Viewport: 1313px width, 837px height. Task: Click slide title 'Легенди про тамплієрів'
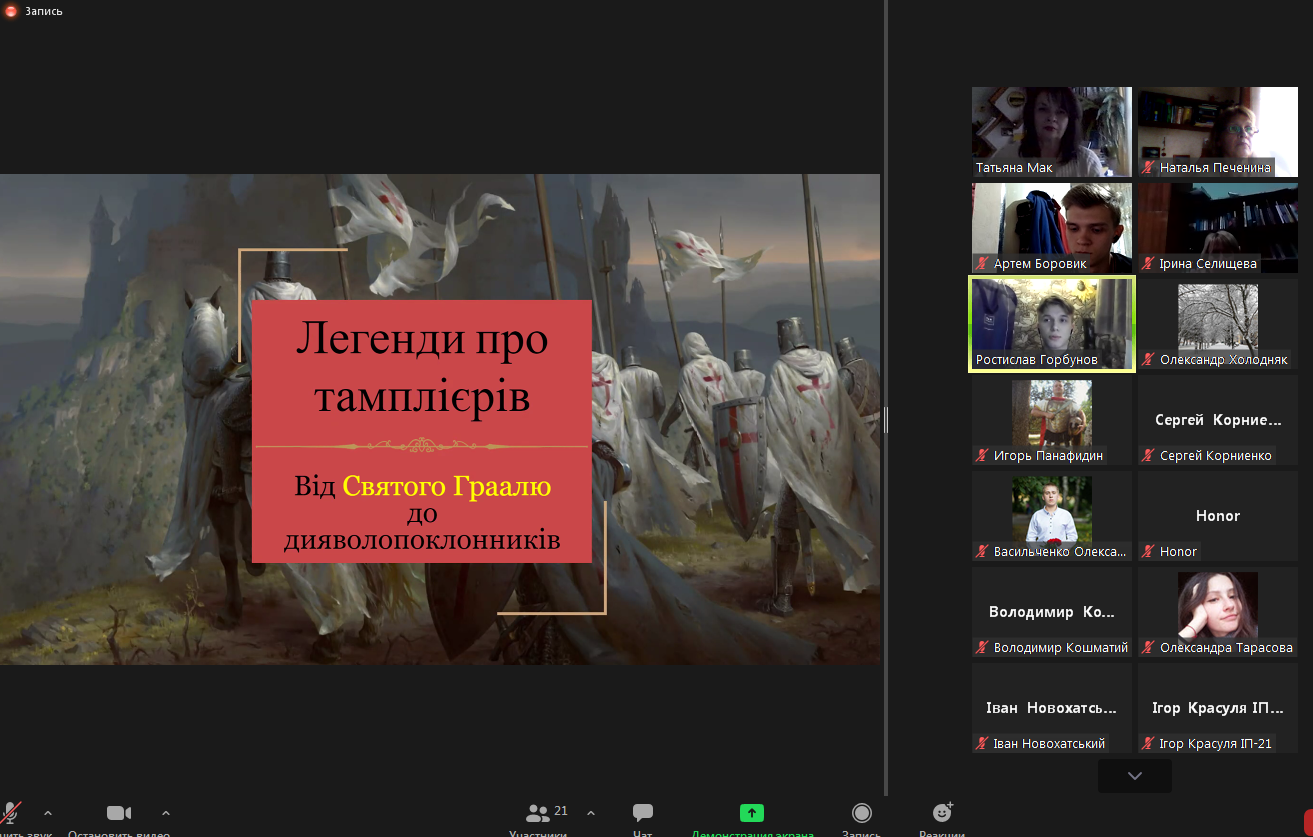(x=422, y=369)
